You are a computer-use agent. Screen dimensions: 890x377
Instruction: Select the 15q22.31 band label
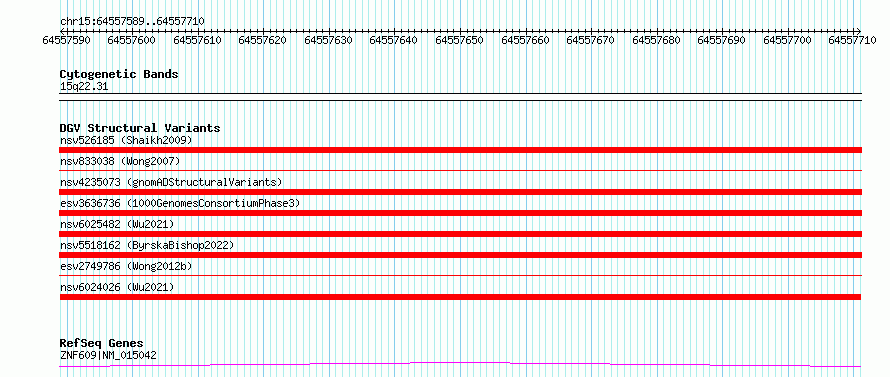pos(84,87)
